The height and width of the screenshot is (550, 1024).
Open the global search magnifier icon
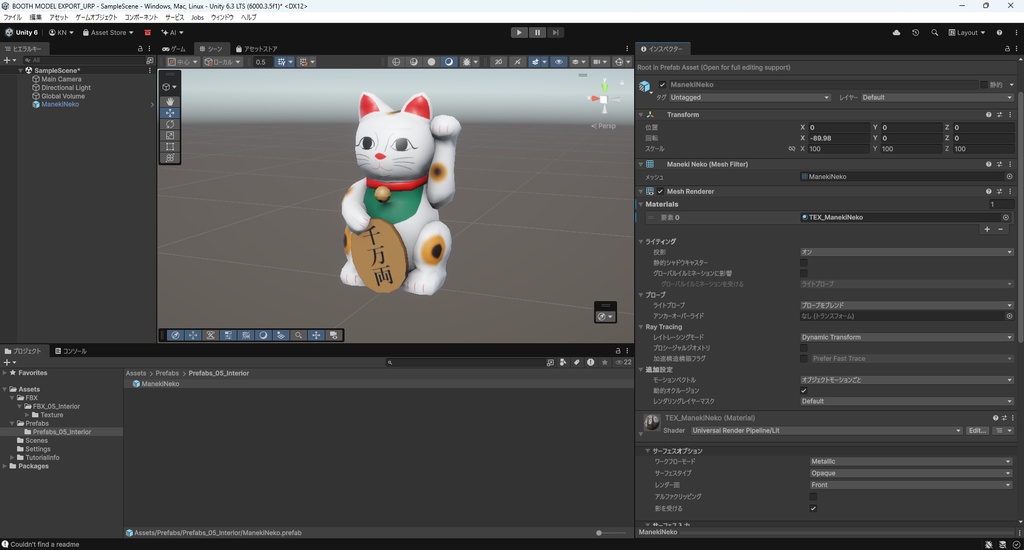pyautogui.click(x=935, y=33)
